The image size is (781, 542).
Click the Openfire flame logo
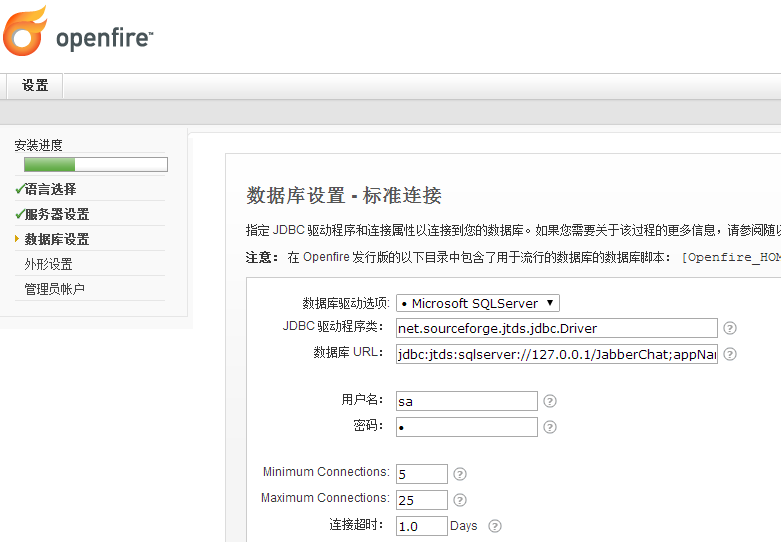(x=24, y=31)
